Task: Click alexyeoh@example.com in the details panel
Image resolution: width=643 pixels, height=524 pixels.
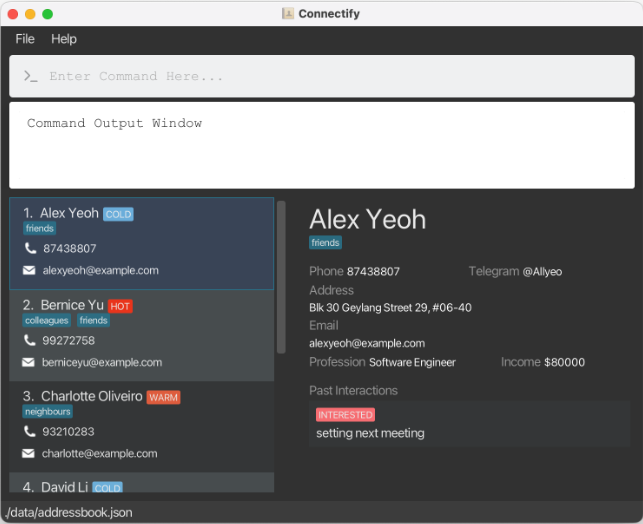Action: (367, 343)
